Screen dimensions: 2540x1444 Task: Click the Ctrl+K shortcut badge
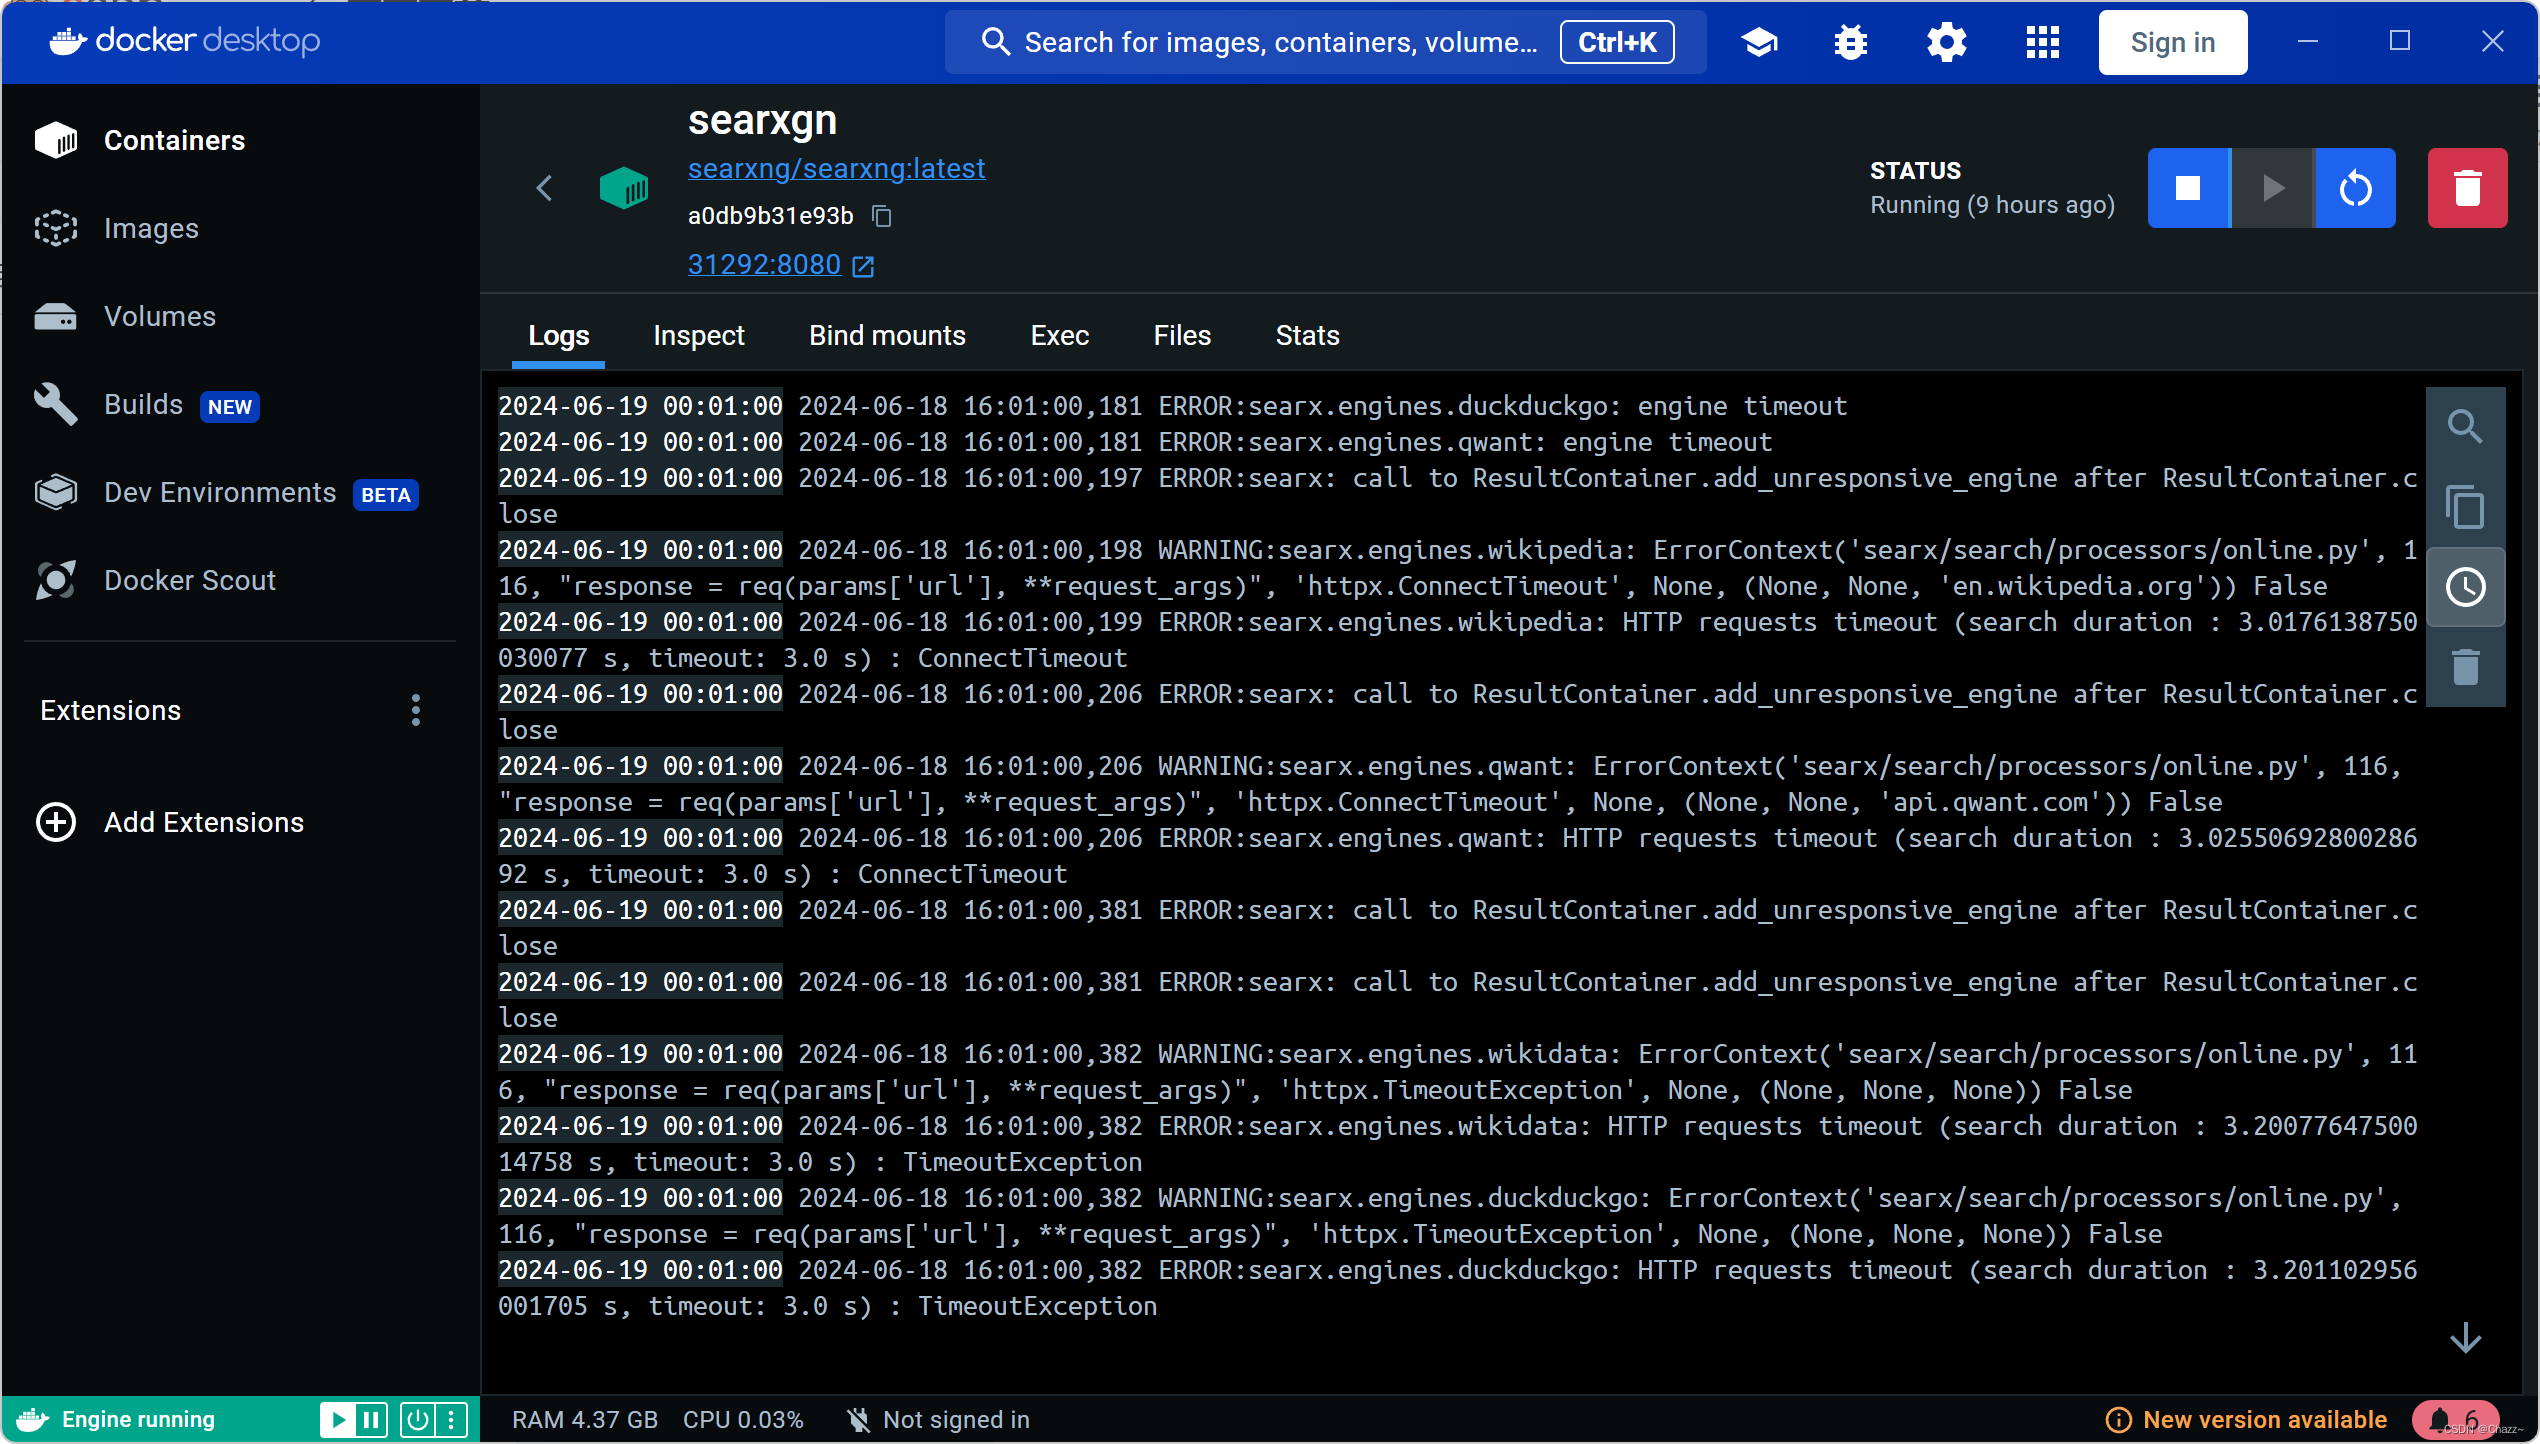[x=1617, y=42]
